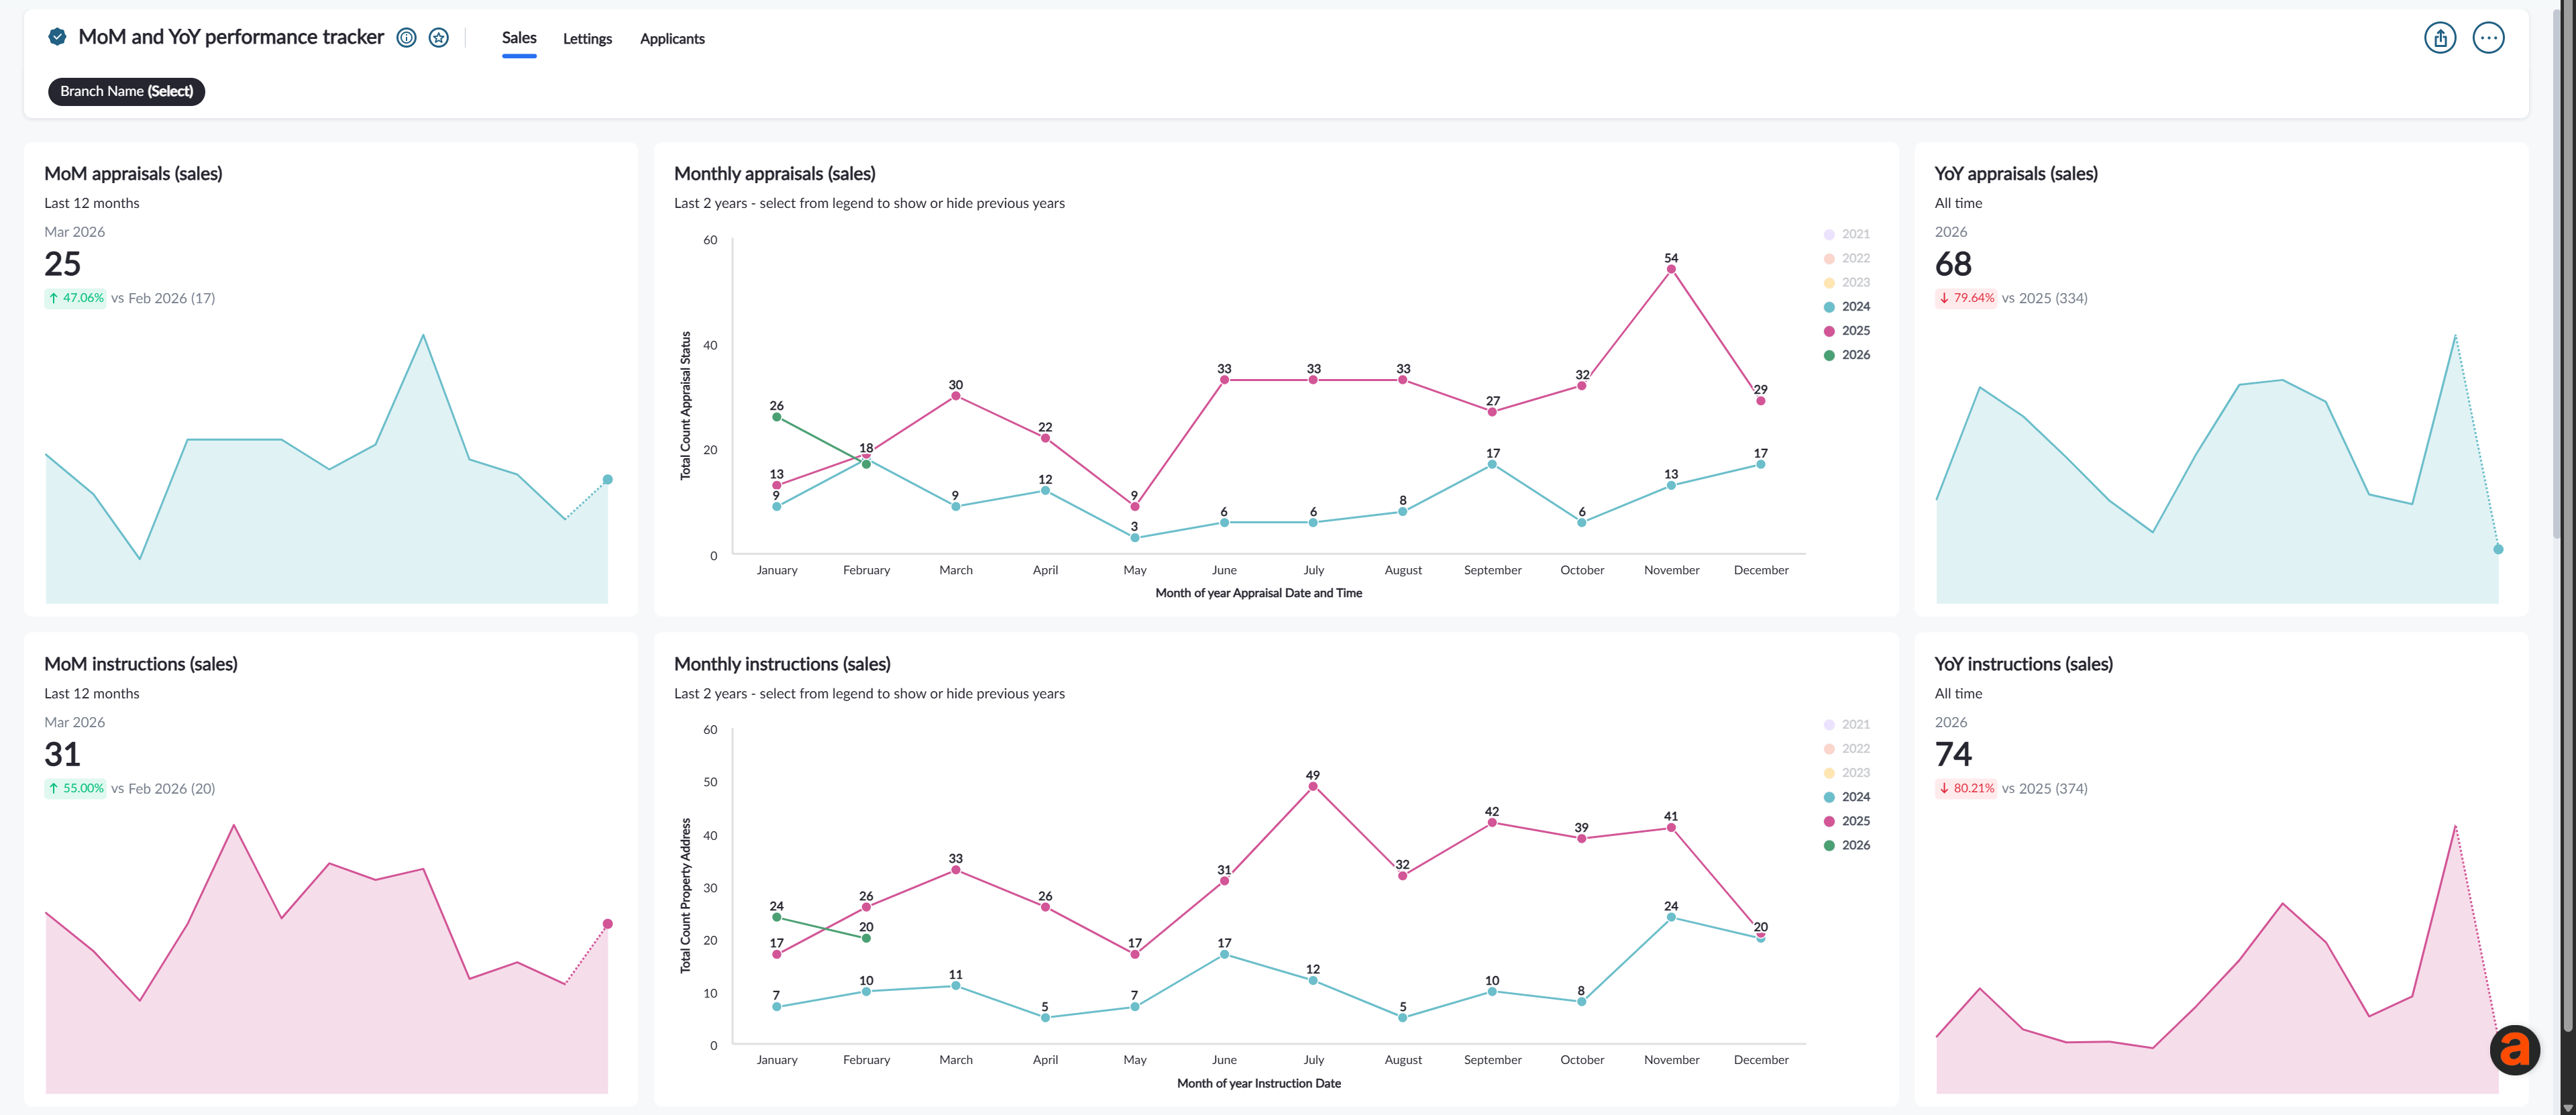The height and width of the screenshot is (1115, 2576).
Task: Click the share/export icon
Action: (x=2440, y=38)
